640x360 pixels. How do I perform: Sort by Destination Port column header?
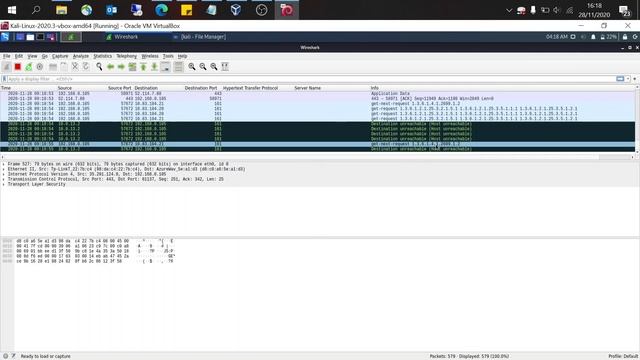tap(201, 88)
